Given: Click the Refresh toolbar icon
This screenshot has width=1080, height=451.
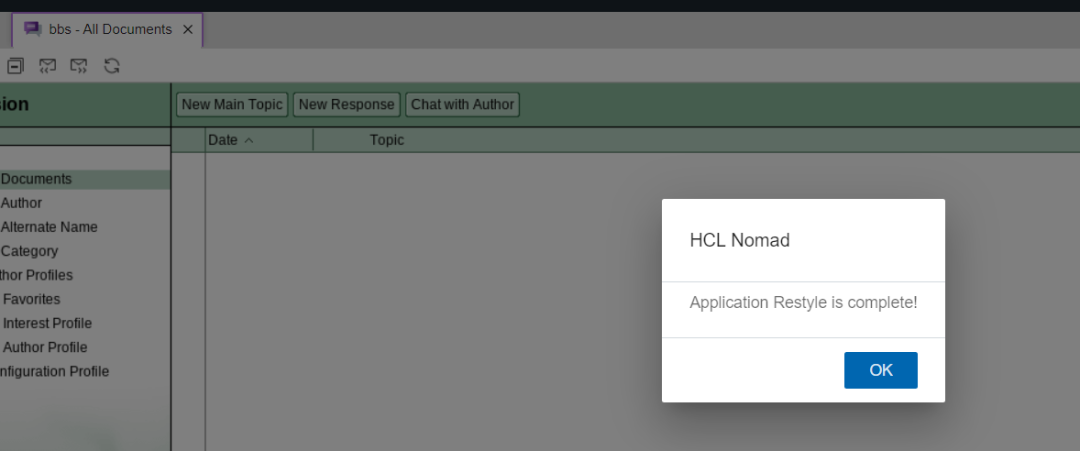Looking at the screenshot, I should (112, 66).
